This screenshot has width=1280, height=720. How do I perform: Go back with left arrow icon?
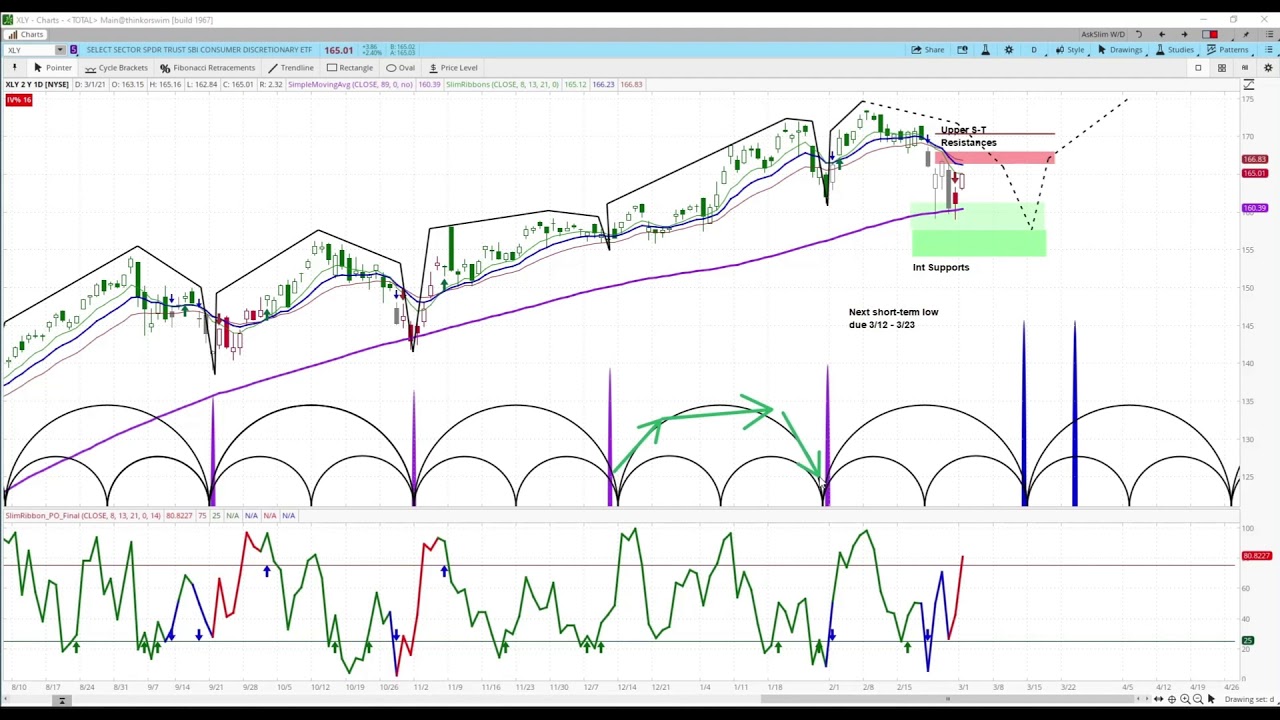[1161, 34]
